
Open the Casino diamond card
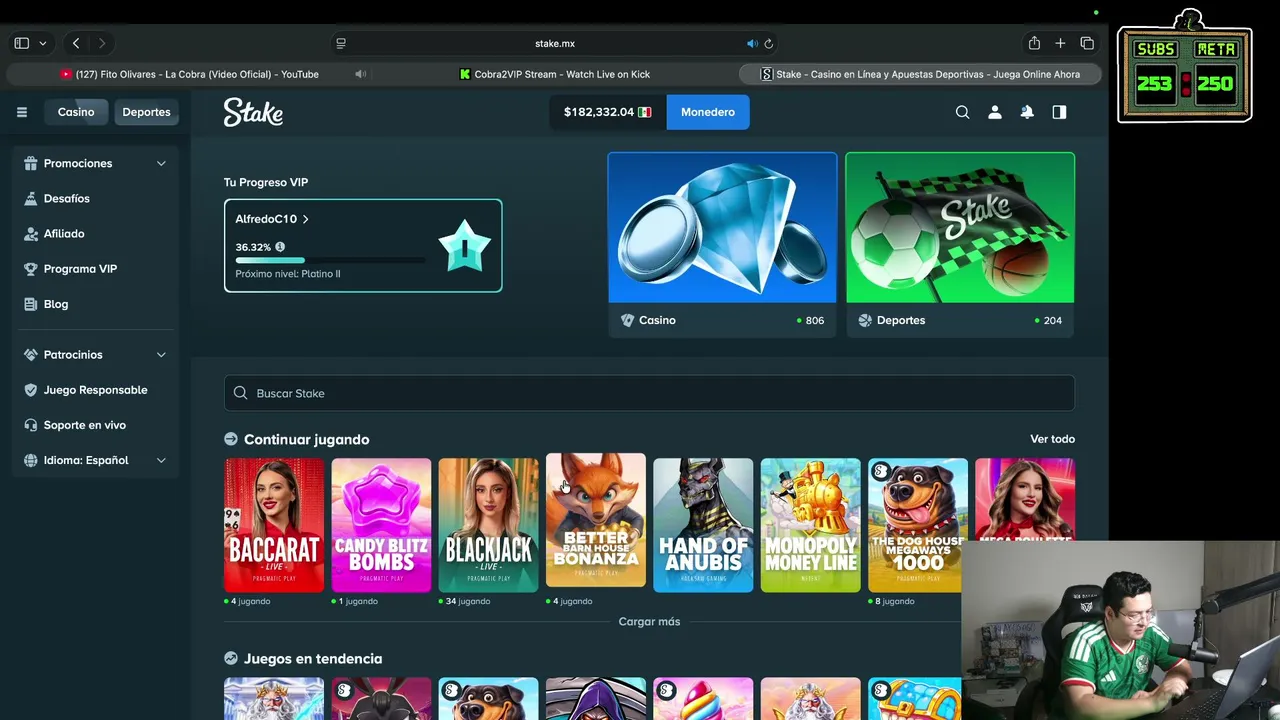722,245
